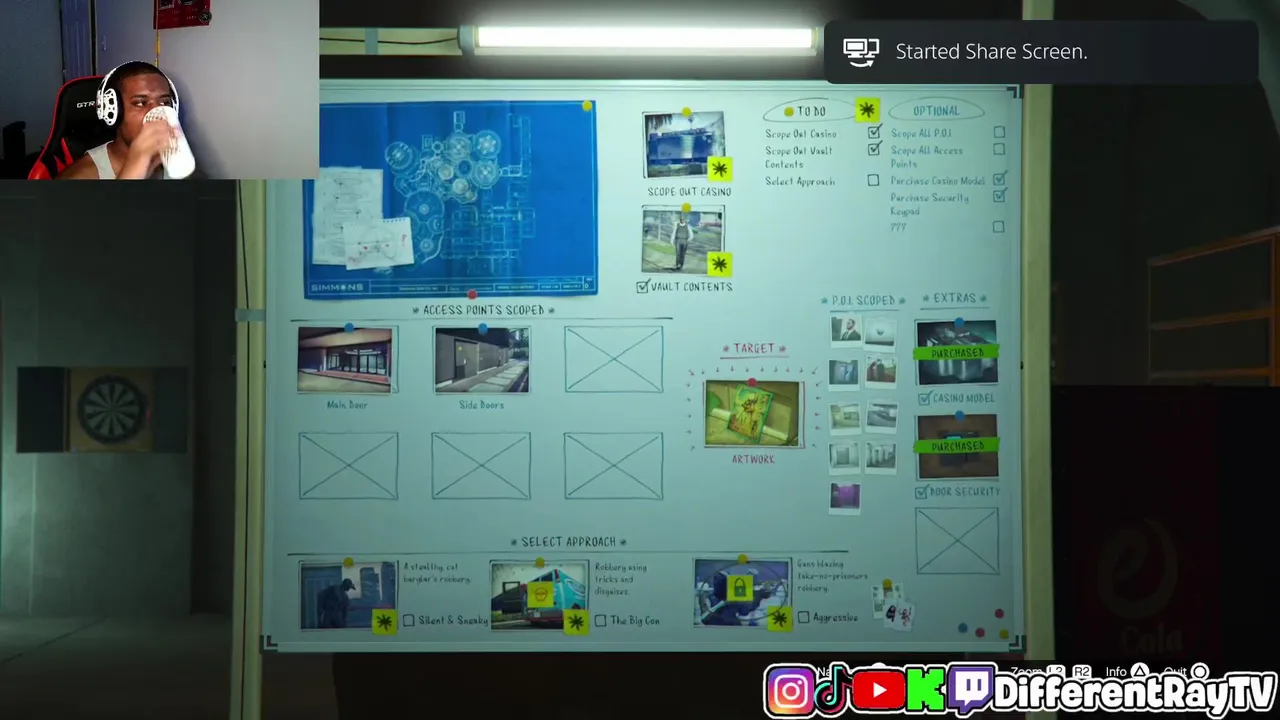
Task: Check the Aggressive approach box
Action: (x=803, y=618)
